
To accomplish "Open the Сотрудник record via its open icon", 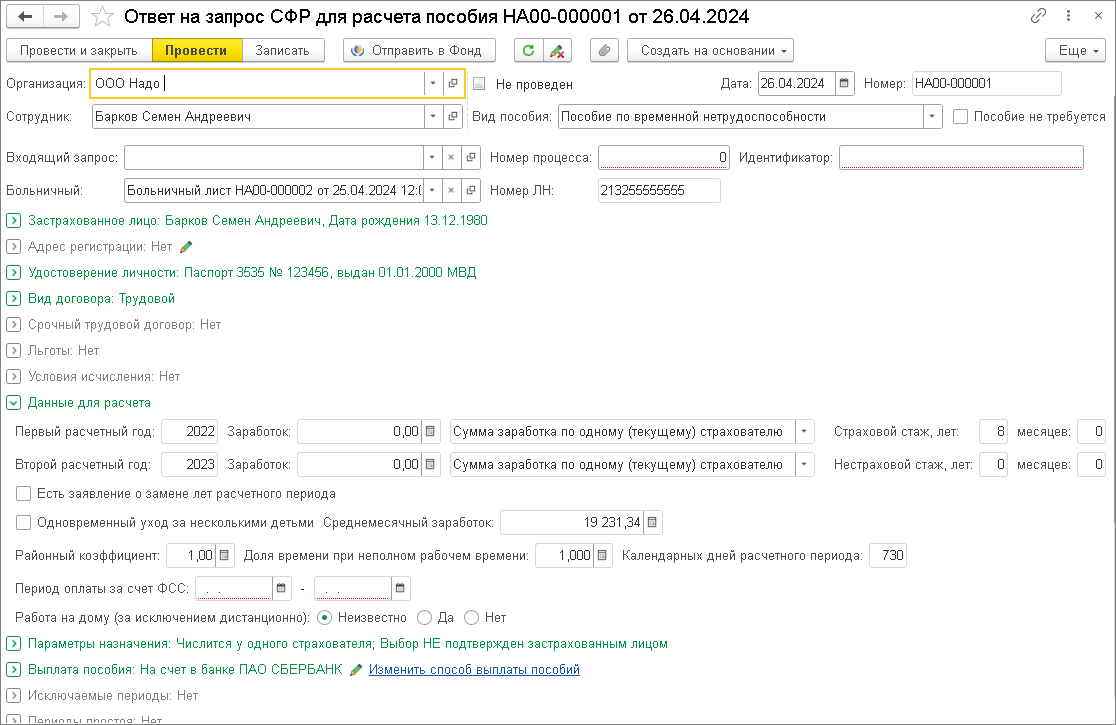I will pyautogui.click(x=453, y=117).
